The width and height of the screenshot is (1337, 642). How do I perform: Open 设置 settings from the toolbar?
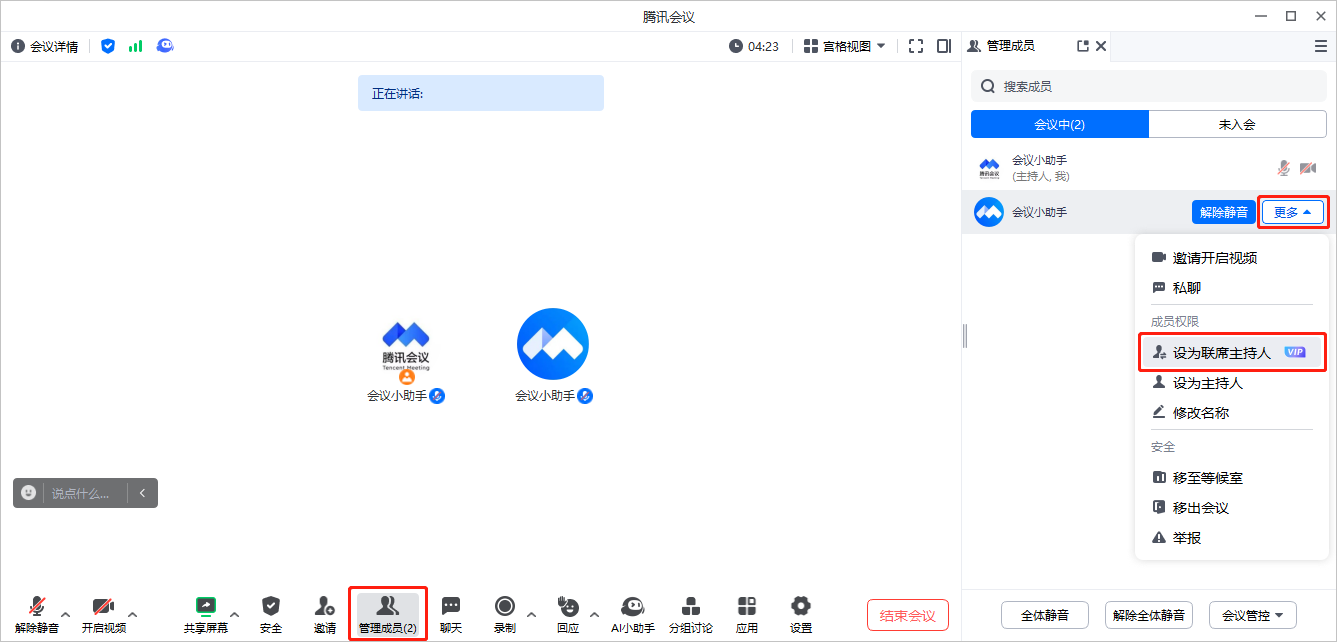(x=801, y=614)
